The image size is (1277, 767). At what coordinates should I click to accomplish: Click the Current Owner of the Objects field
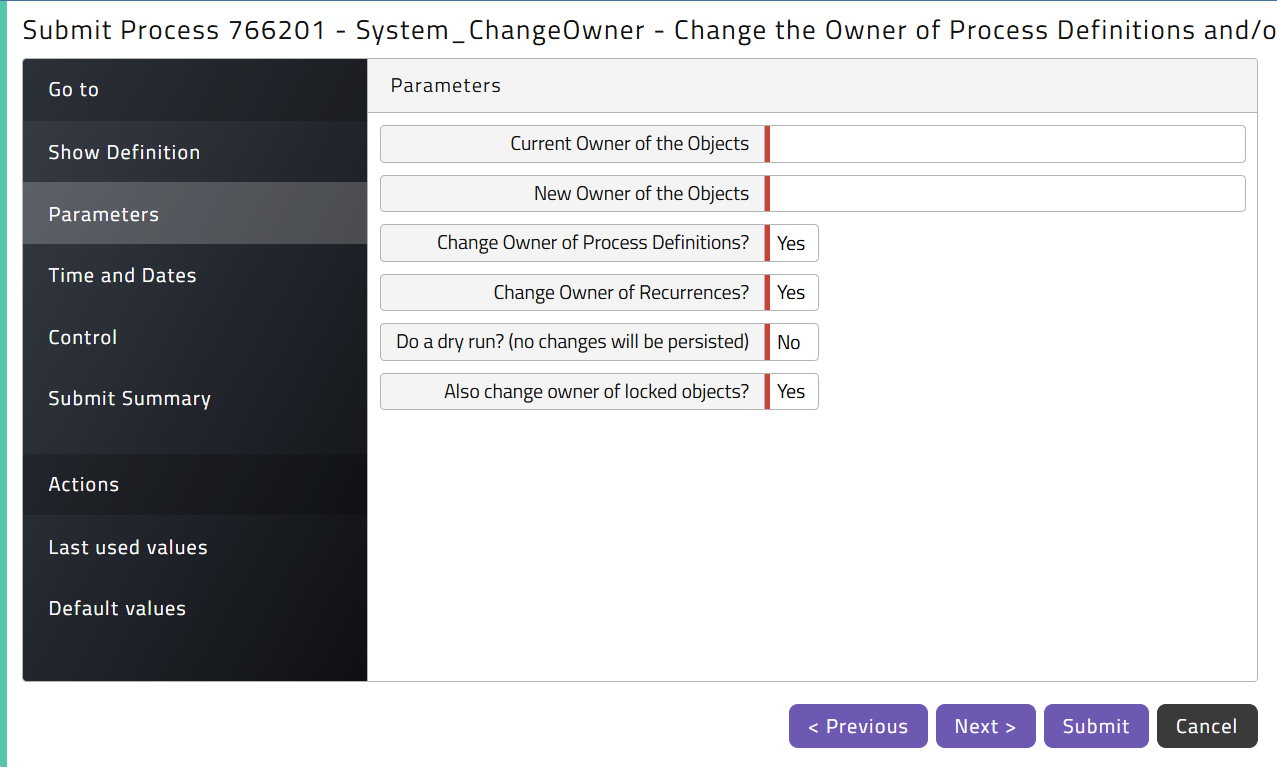[x=1007, y=144]
